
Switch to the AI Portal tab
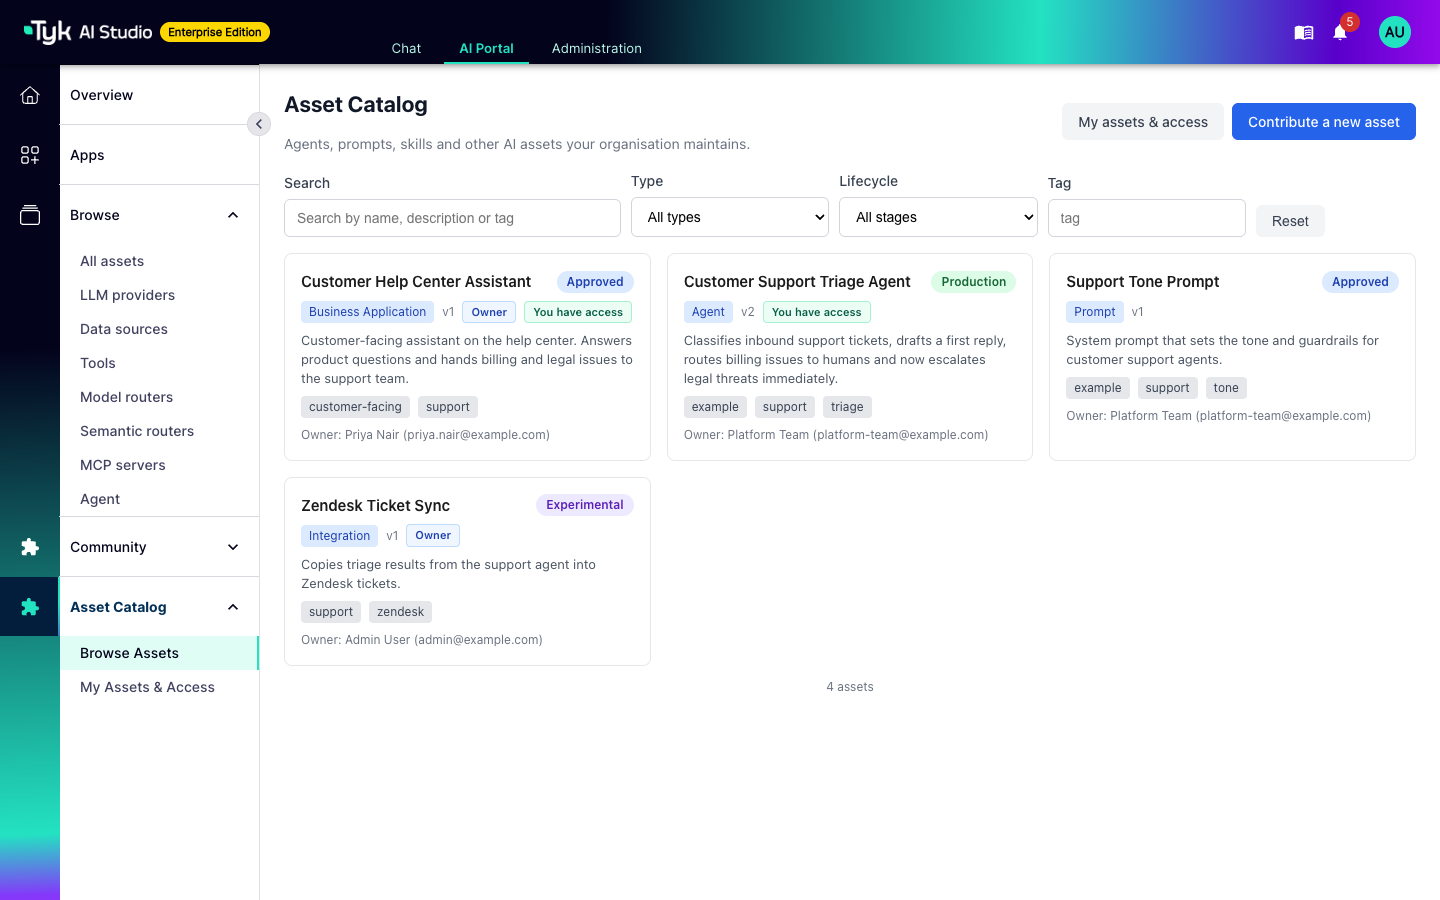486,48
